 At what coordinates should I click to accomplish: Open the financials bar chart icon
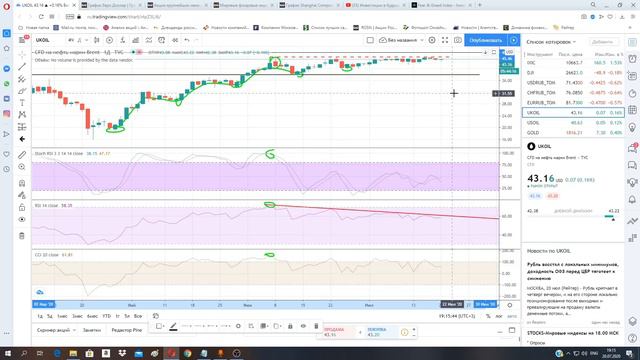pos(136,40)
